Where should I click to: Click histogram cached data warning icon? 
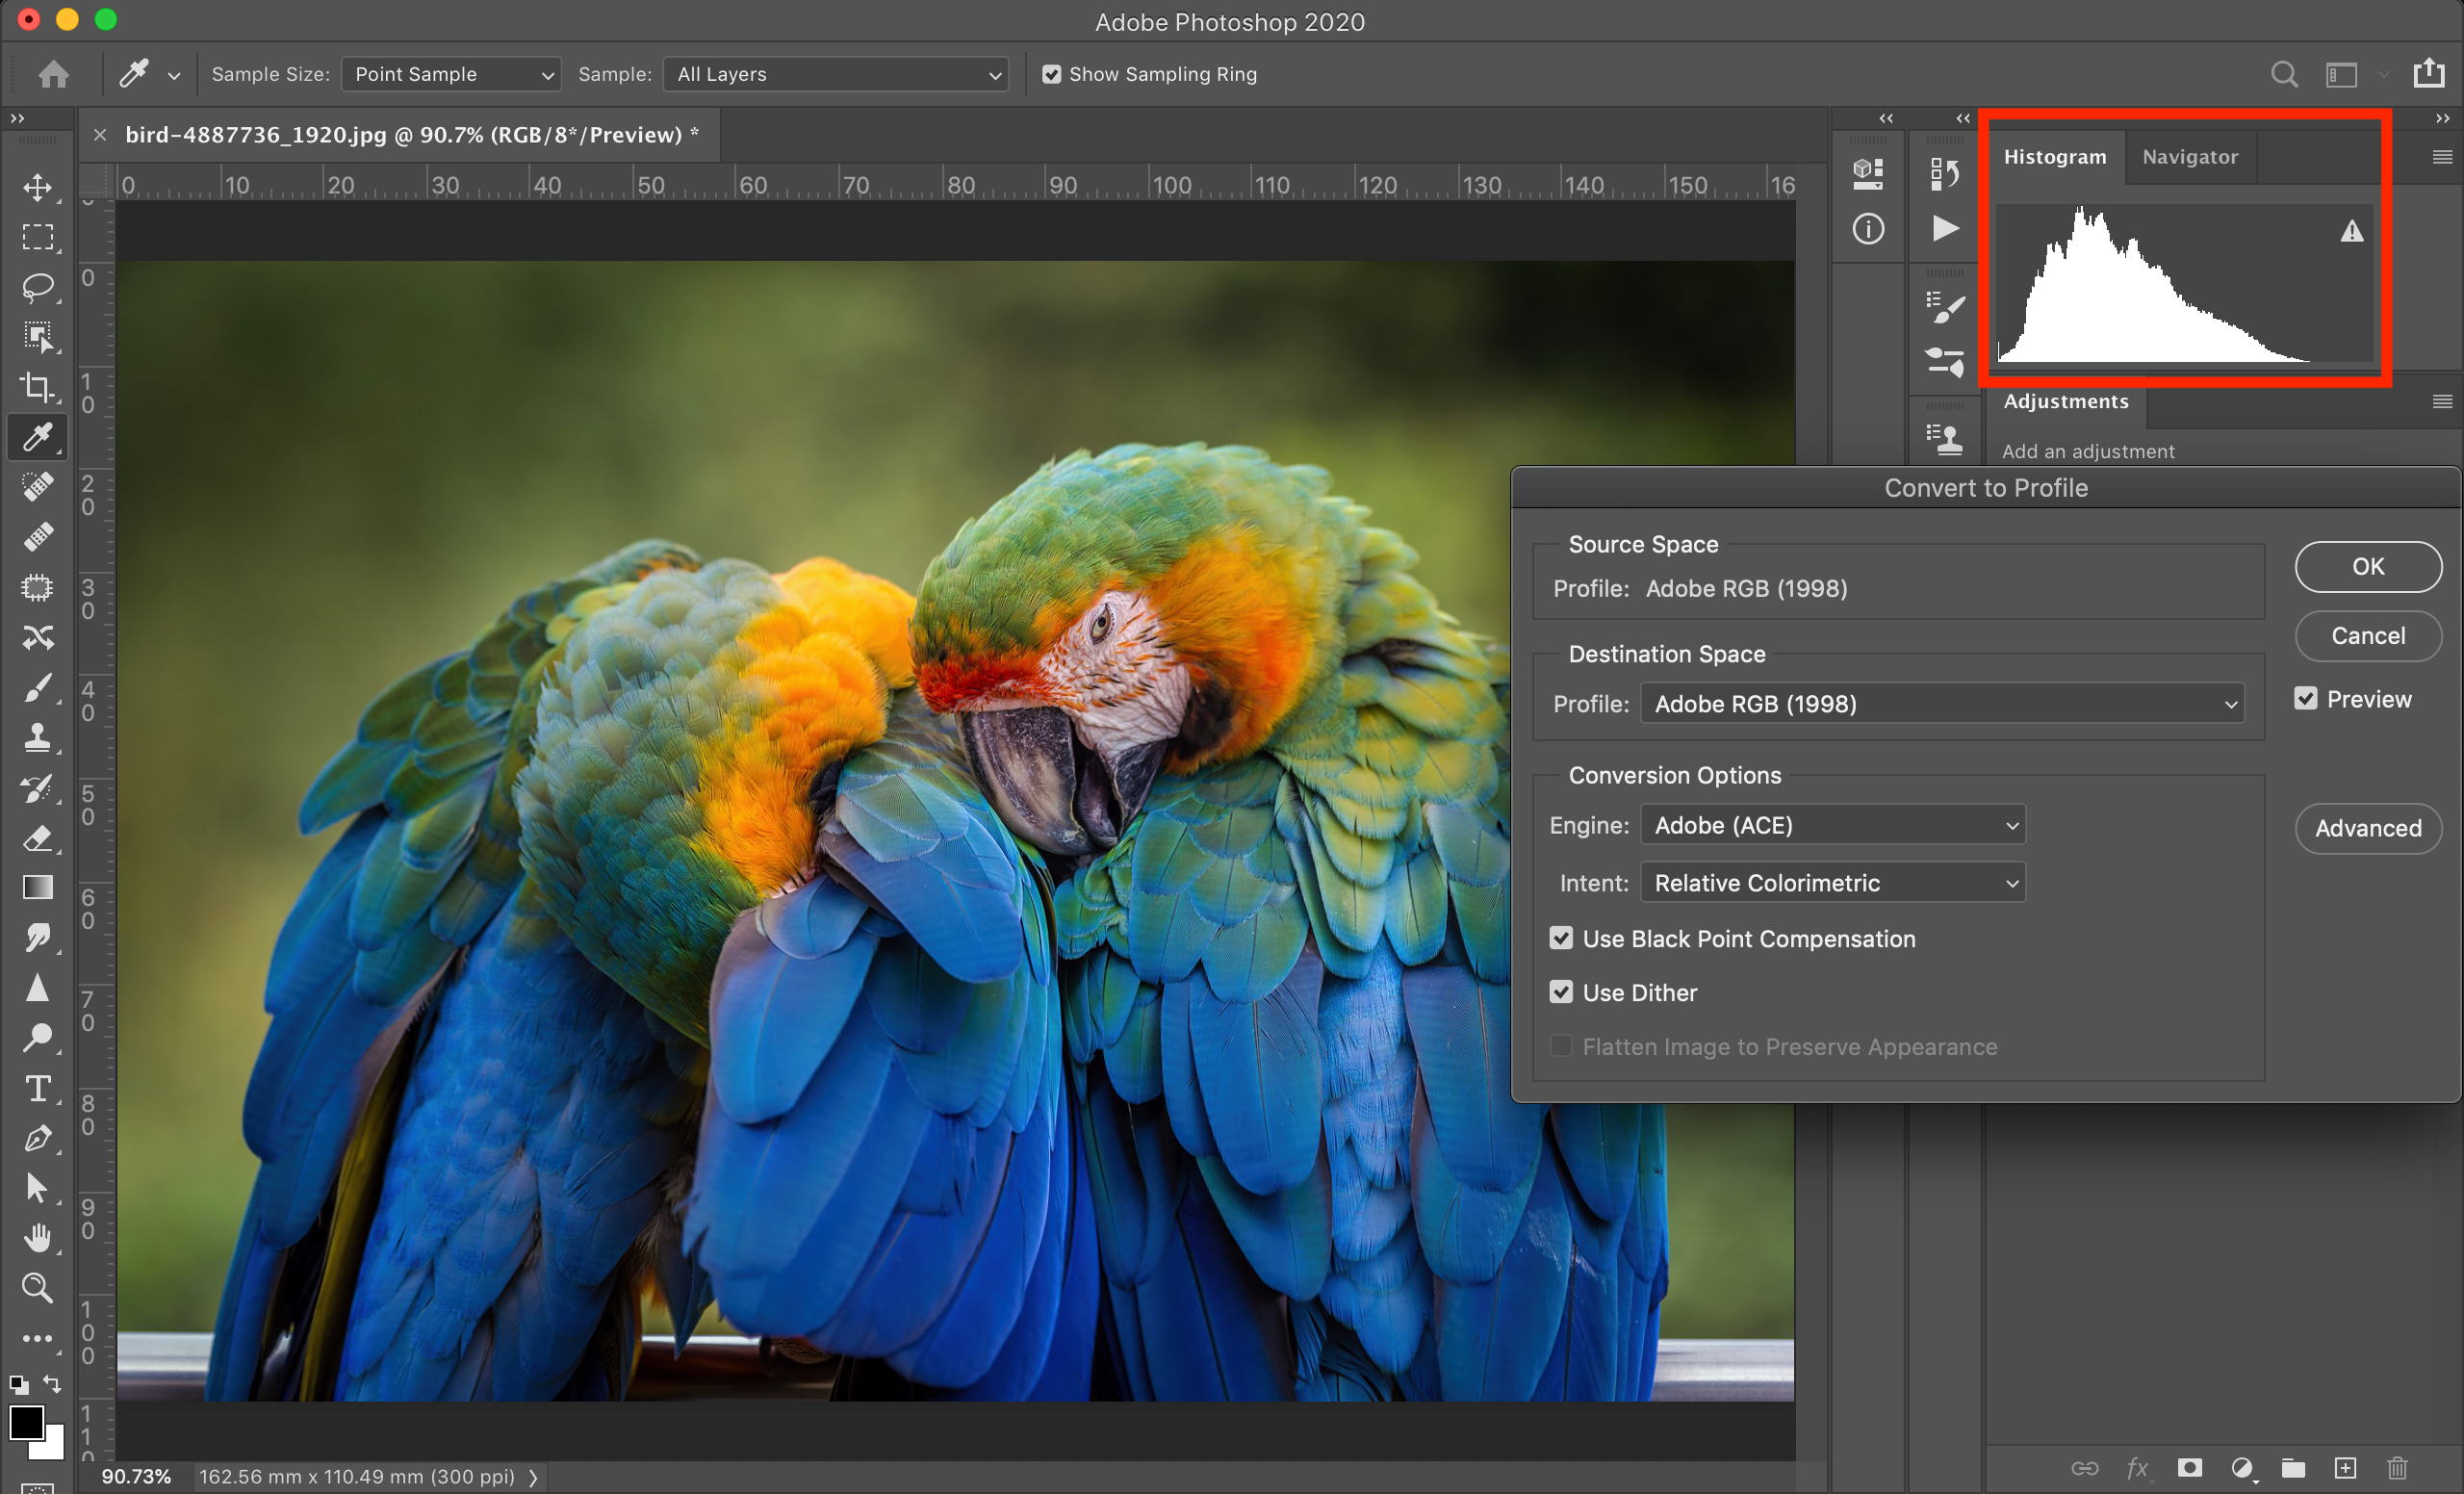click(x=2351, y=232)
